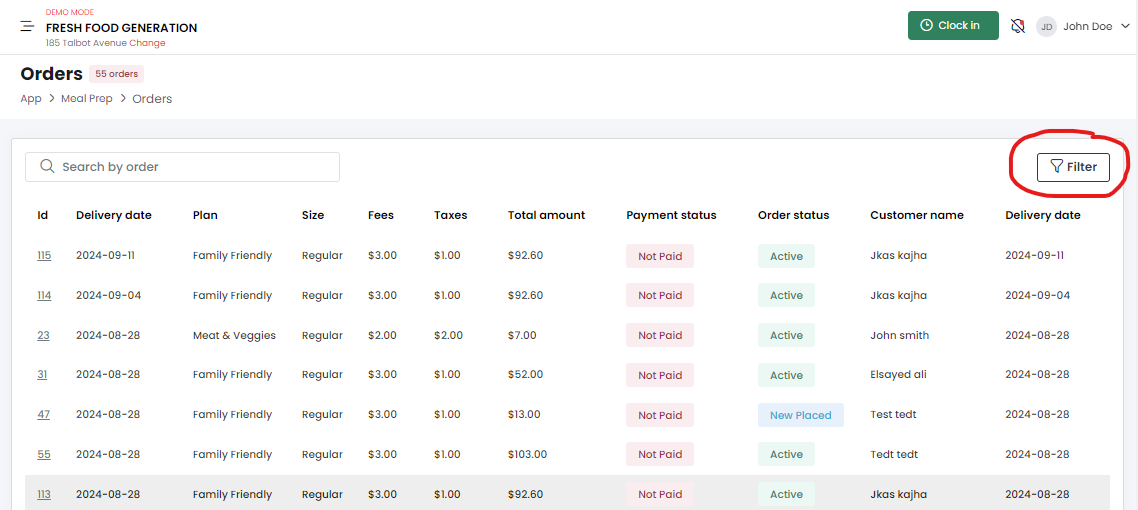The height and width of the screenshot is (510, 1138).
Task: Open order Id 115
Action: coord(44,255)
